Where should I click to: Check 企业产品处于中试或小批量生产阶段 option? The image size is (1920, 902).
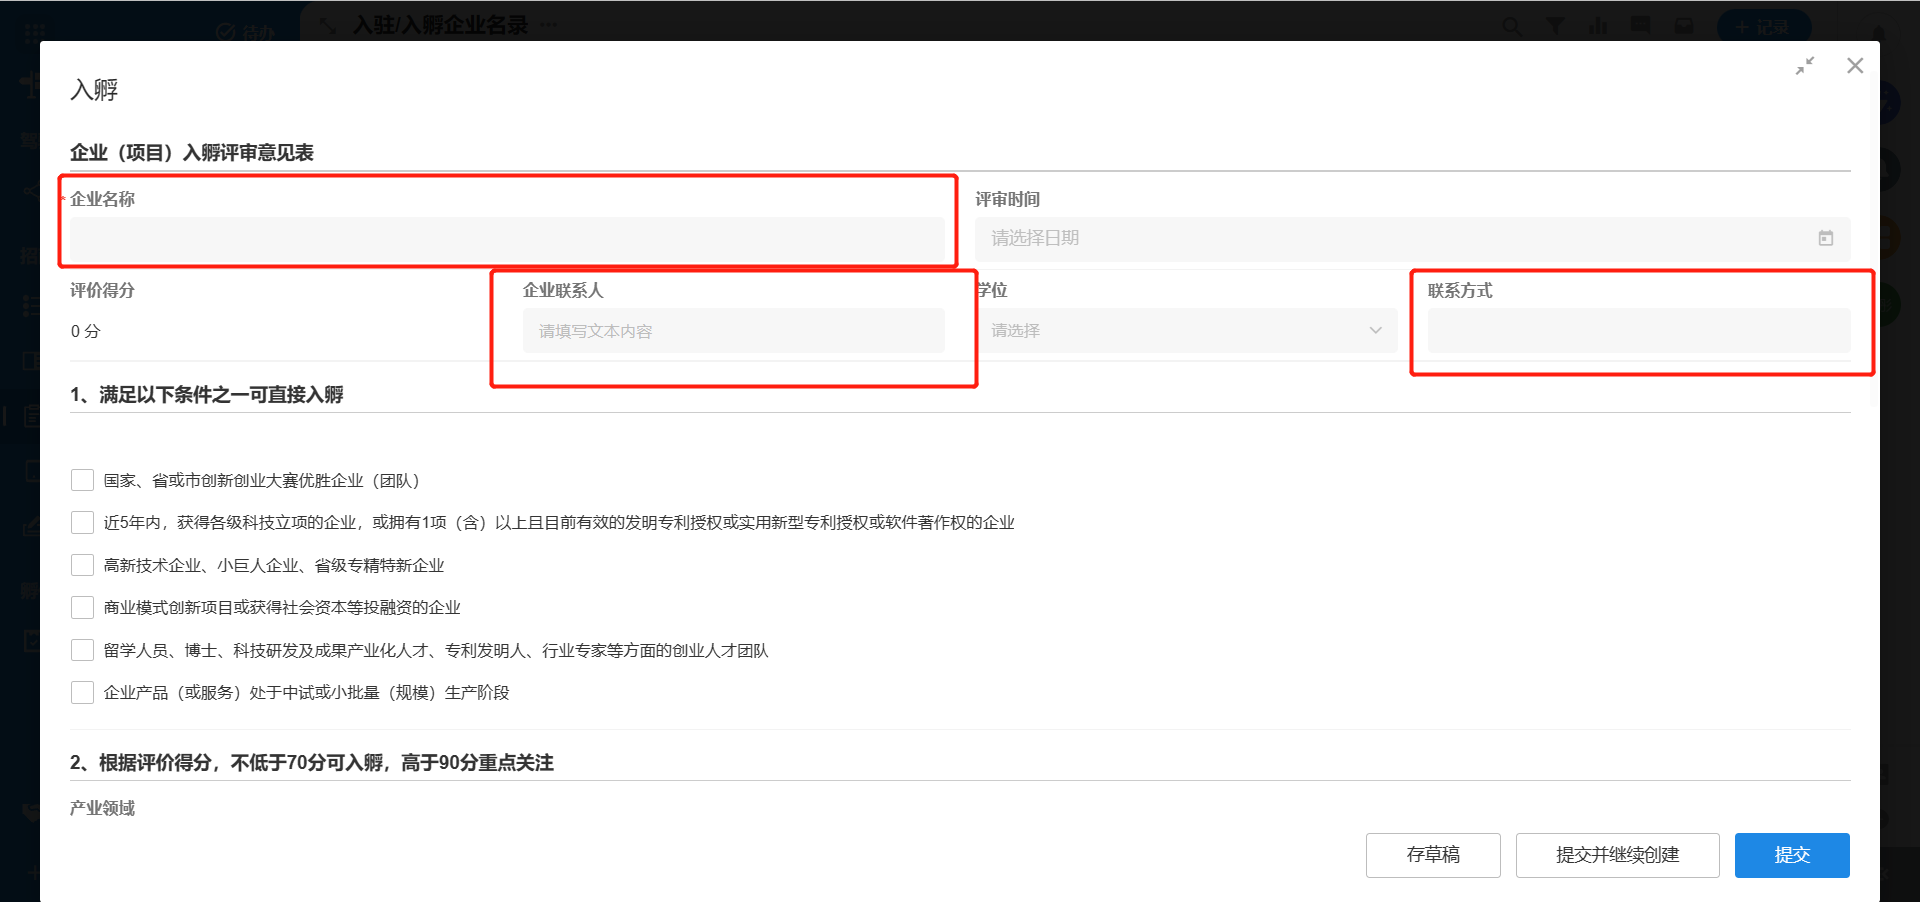point(83,692)
